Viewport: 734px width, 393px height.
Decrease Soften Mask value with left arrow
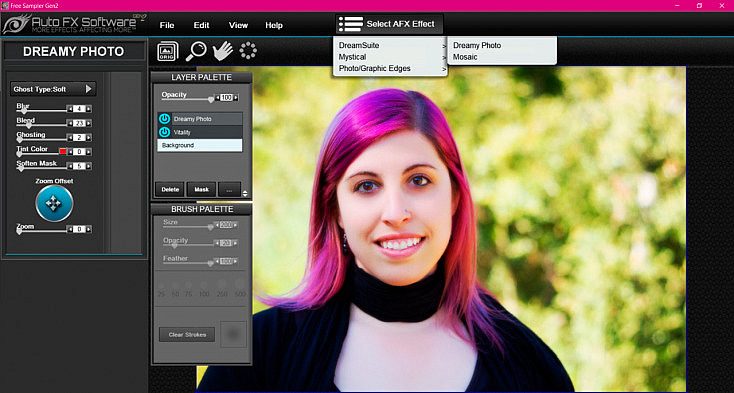click(x=70, y=166)
